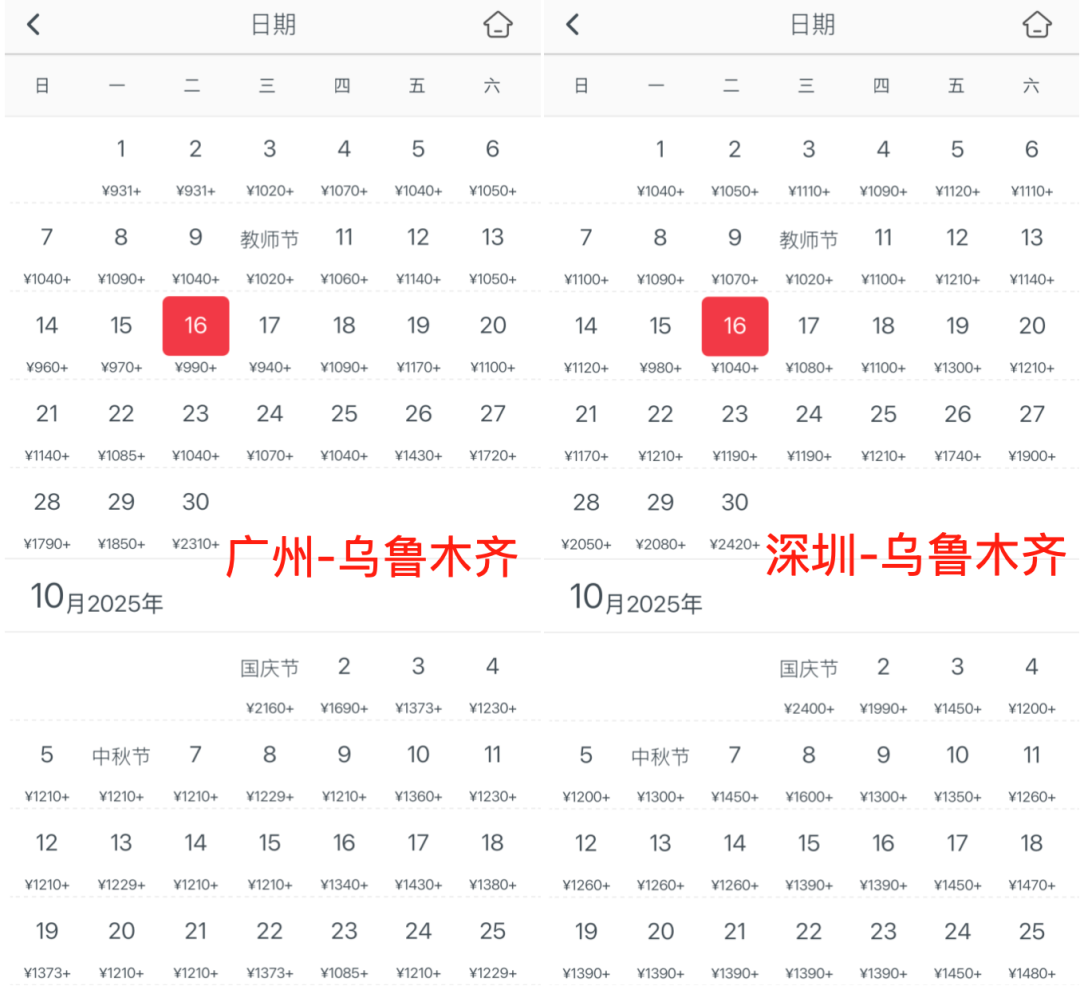Choose September 1 priced ¥931+ on the left

121,149
